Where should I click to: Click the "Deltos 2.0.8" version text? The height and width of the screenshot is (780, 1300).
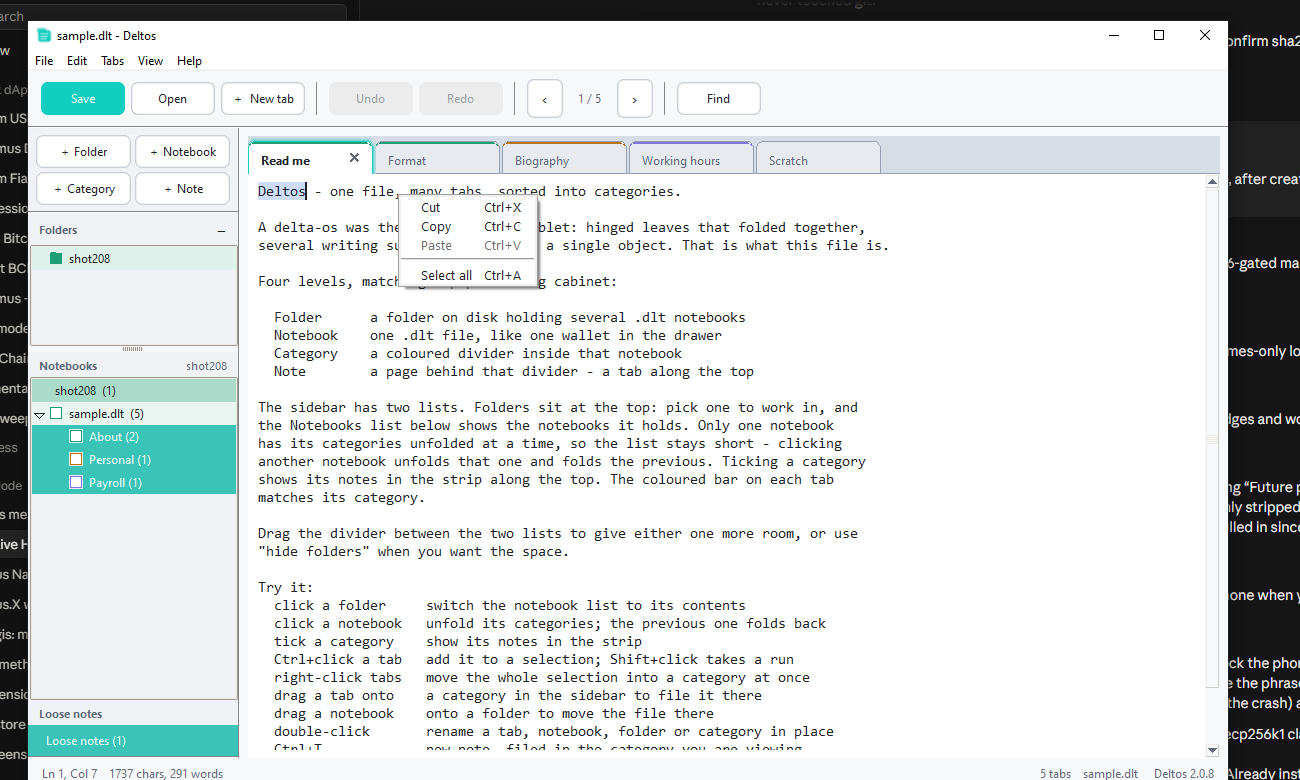point(1184,773)
